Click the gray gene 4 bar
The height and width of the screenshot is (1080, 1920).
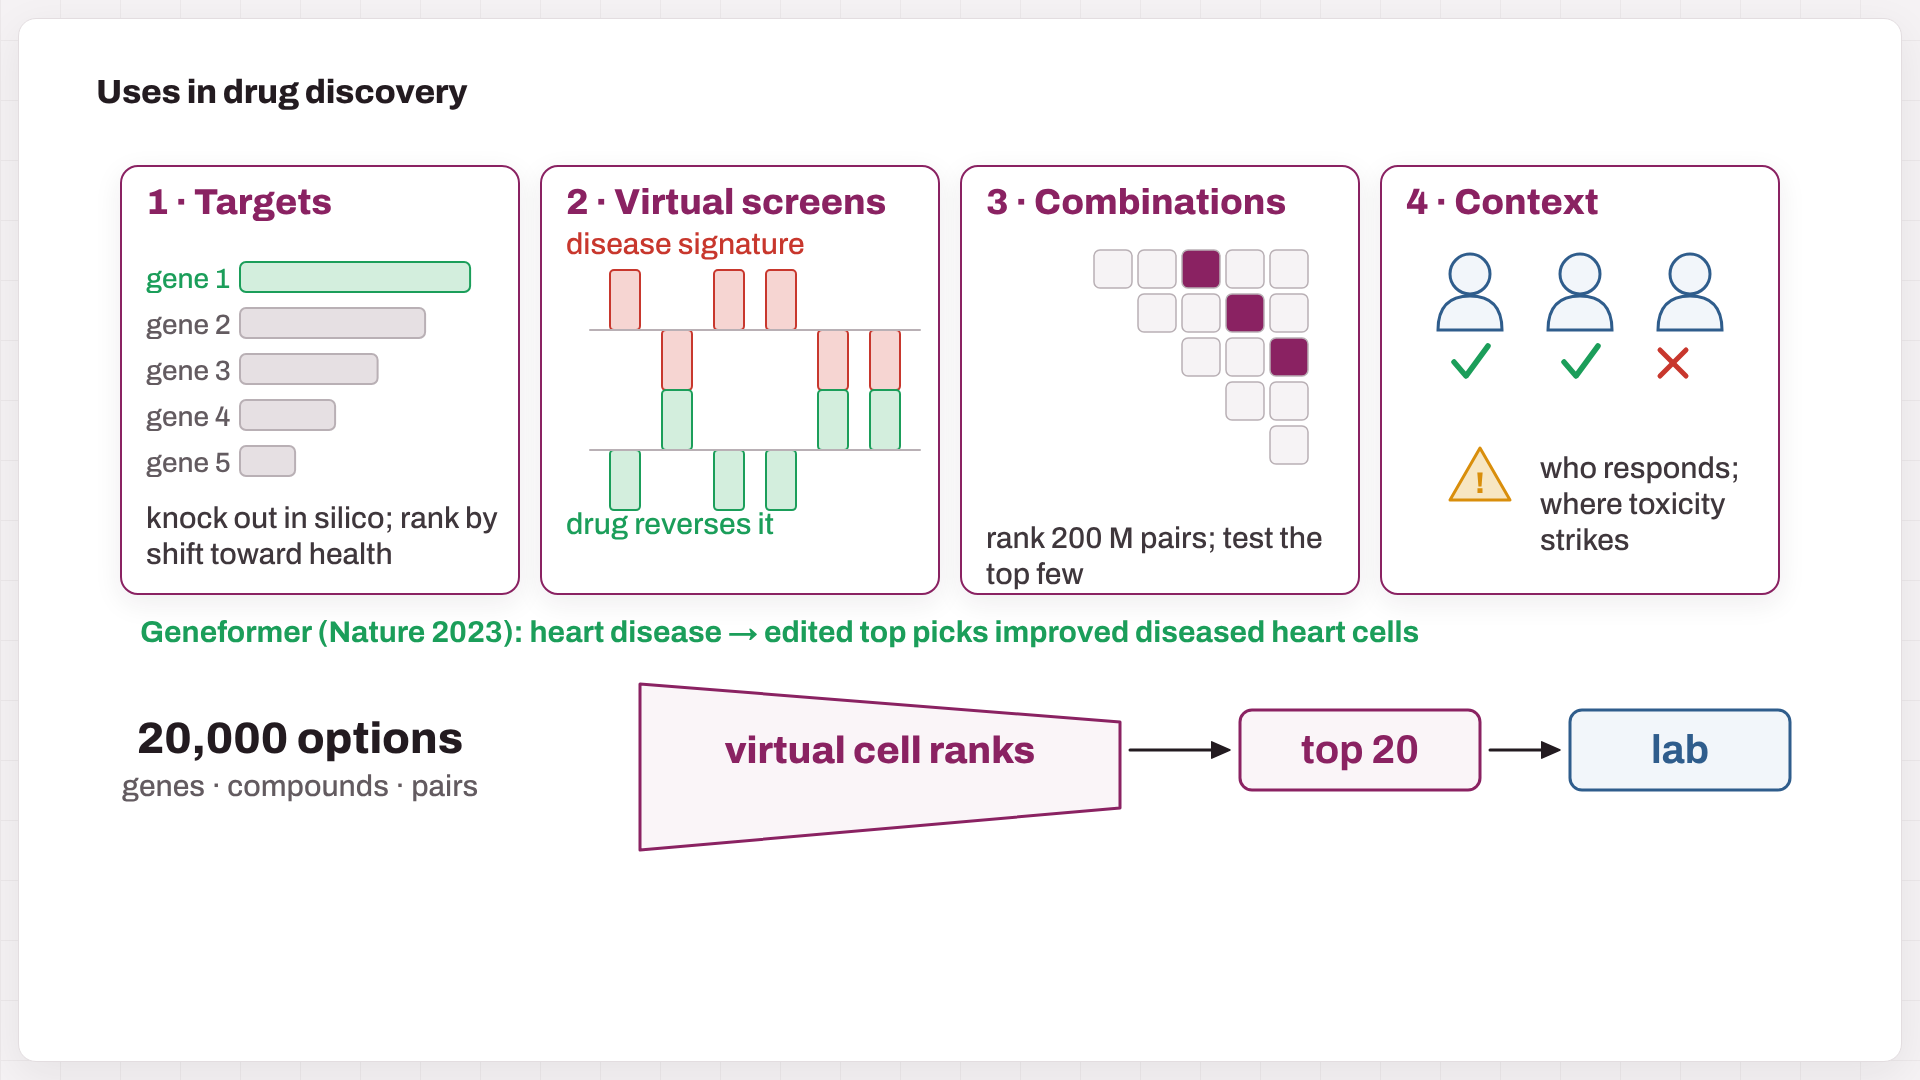(288, 415)
